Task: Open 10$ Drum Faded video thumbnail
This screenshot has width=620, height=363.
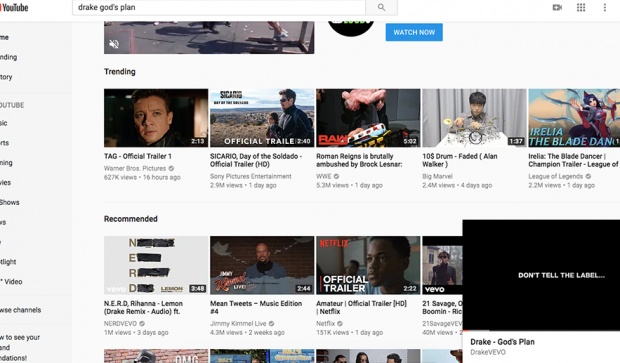Action: 474,118
